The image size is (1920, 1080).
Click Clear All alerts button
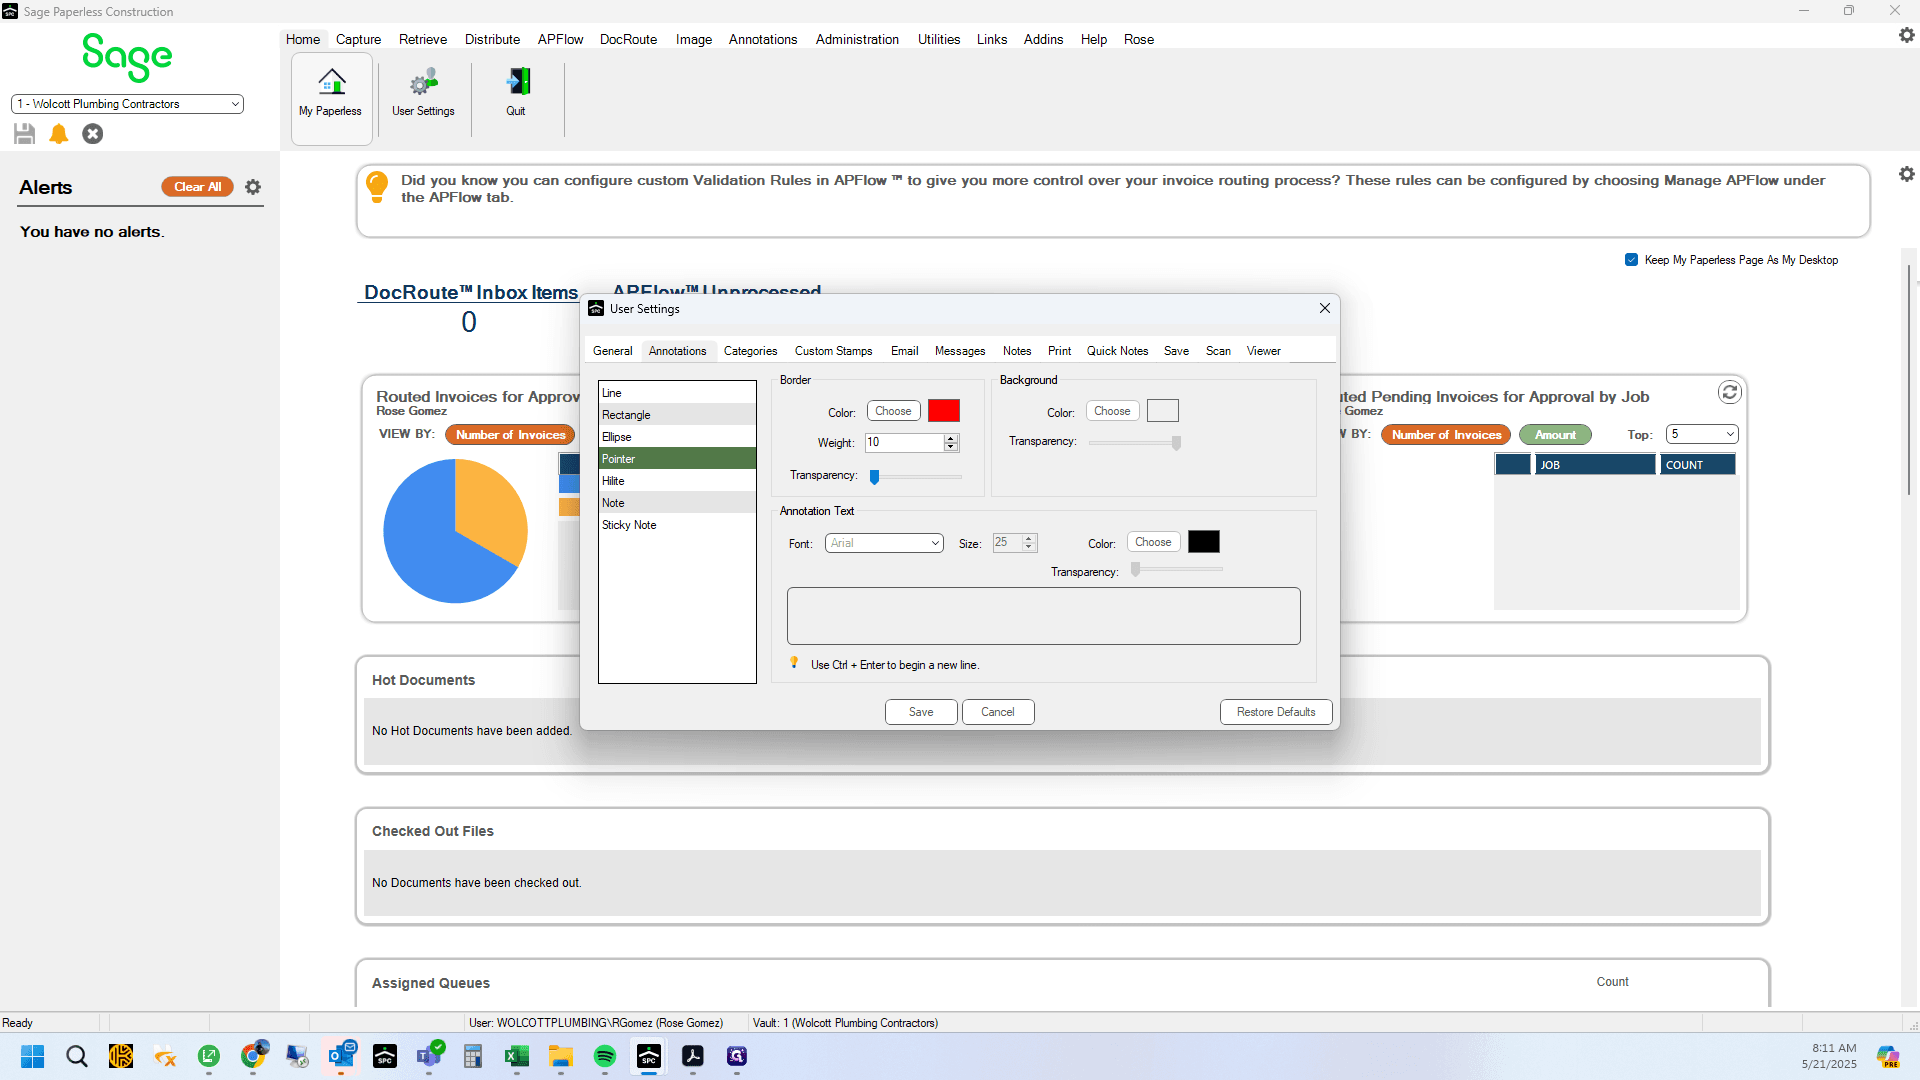tap(198, 187)
